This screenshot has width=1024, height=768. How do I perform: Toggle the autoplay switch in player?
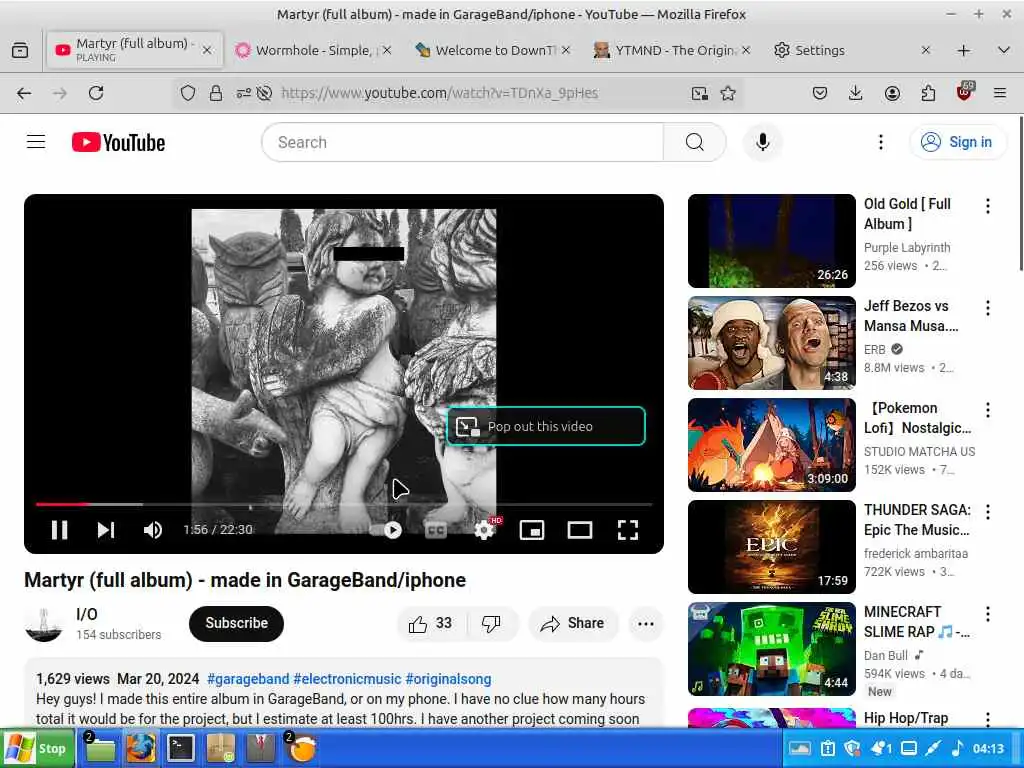[x=385, y=530]
